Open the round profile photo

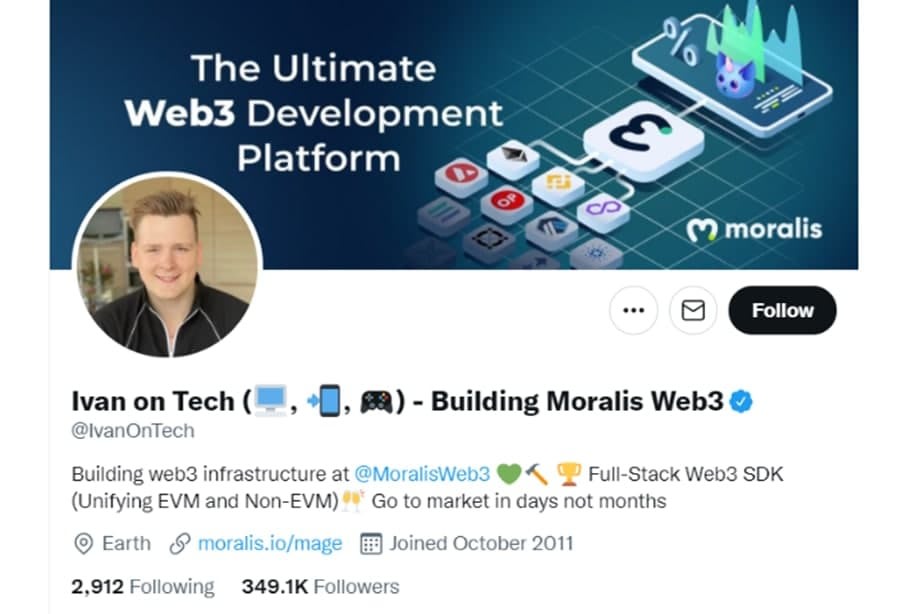point(168,265)
